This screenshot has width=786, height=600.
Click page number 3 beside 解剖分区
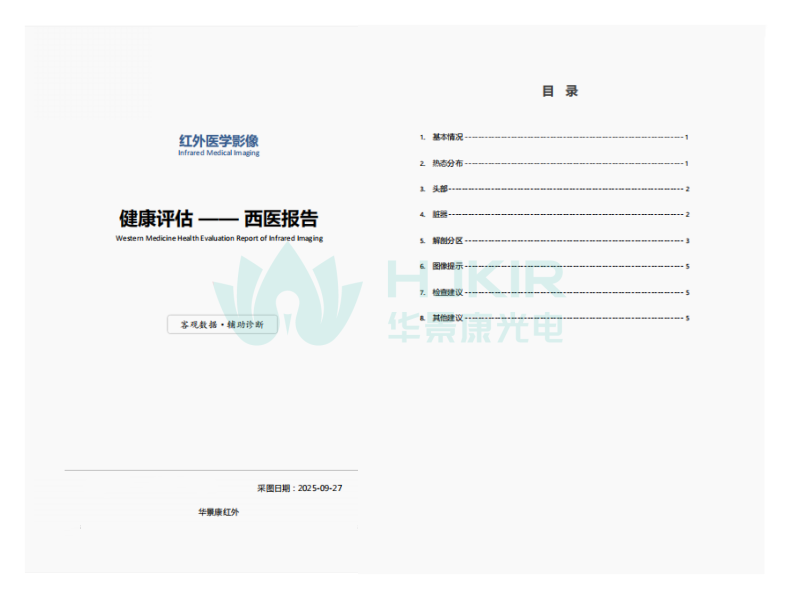click(687, 241)
